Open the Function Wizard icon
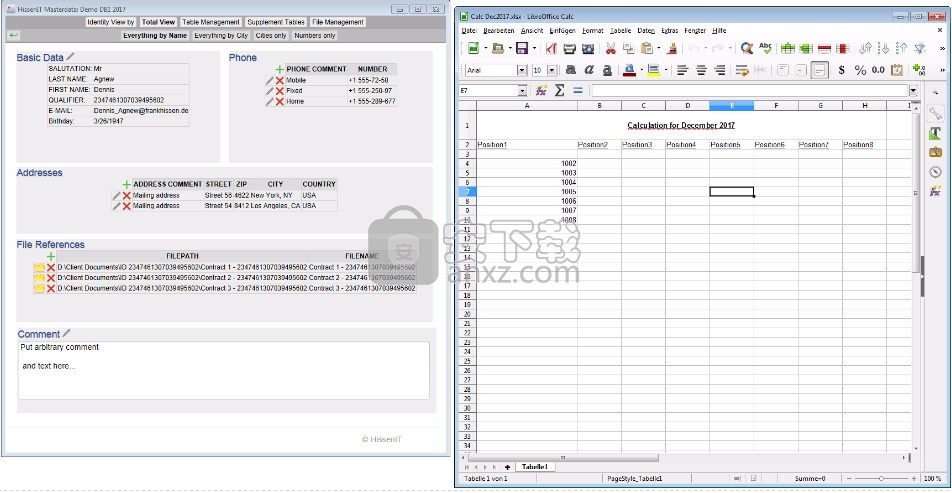This screenshot has height=493, width=952. 542,90
